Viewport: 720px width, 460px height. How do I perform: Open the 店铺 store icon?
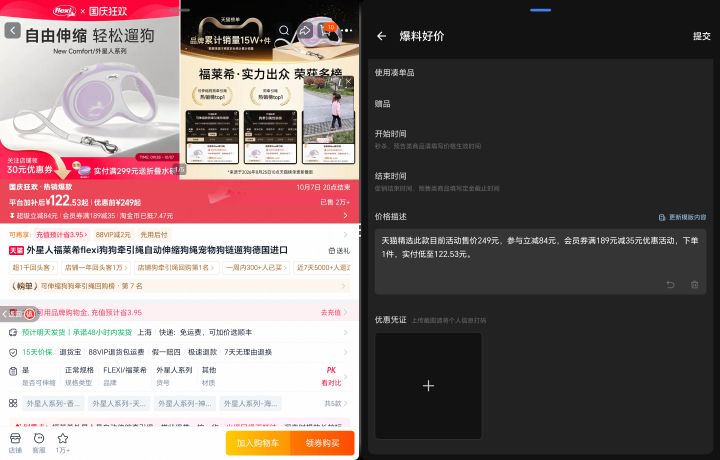[15, 443]
